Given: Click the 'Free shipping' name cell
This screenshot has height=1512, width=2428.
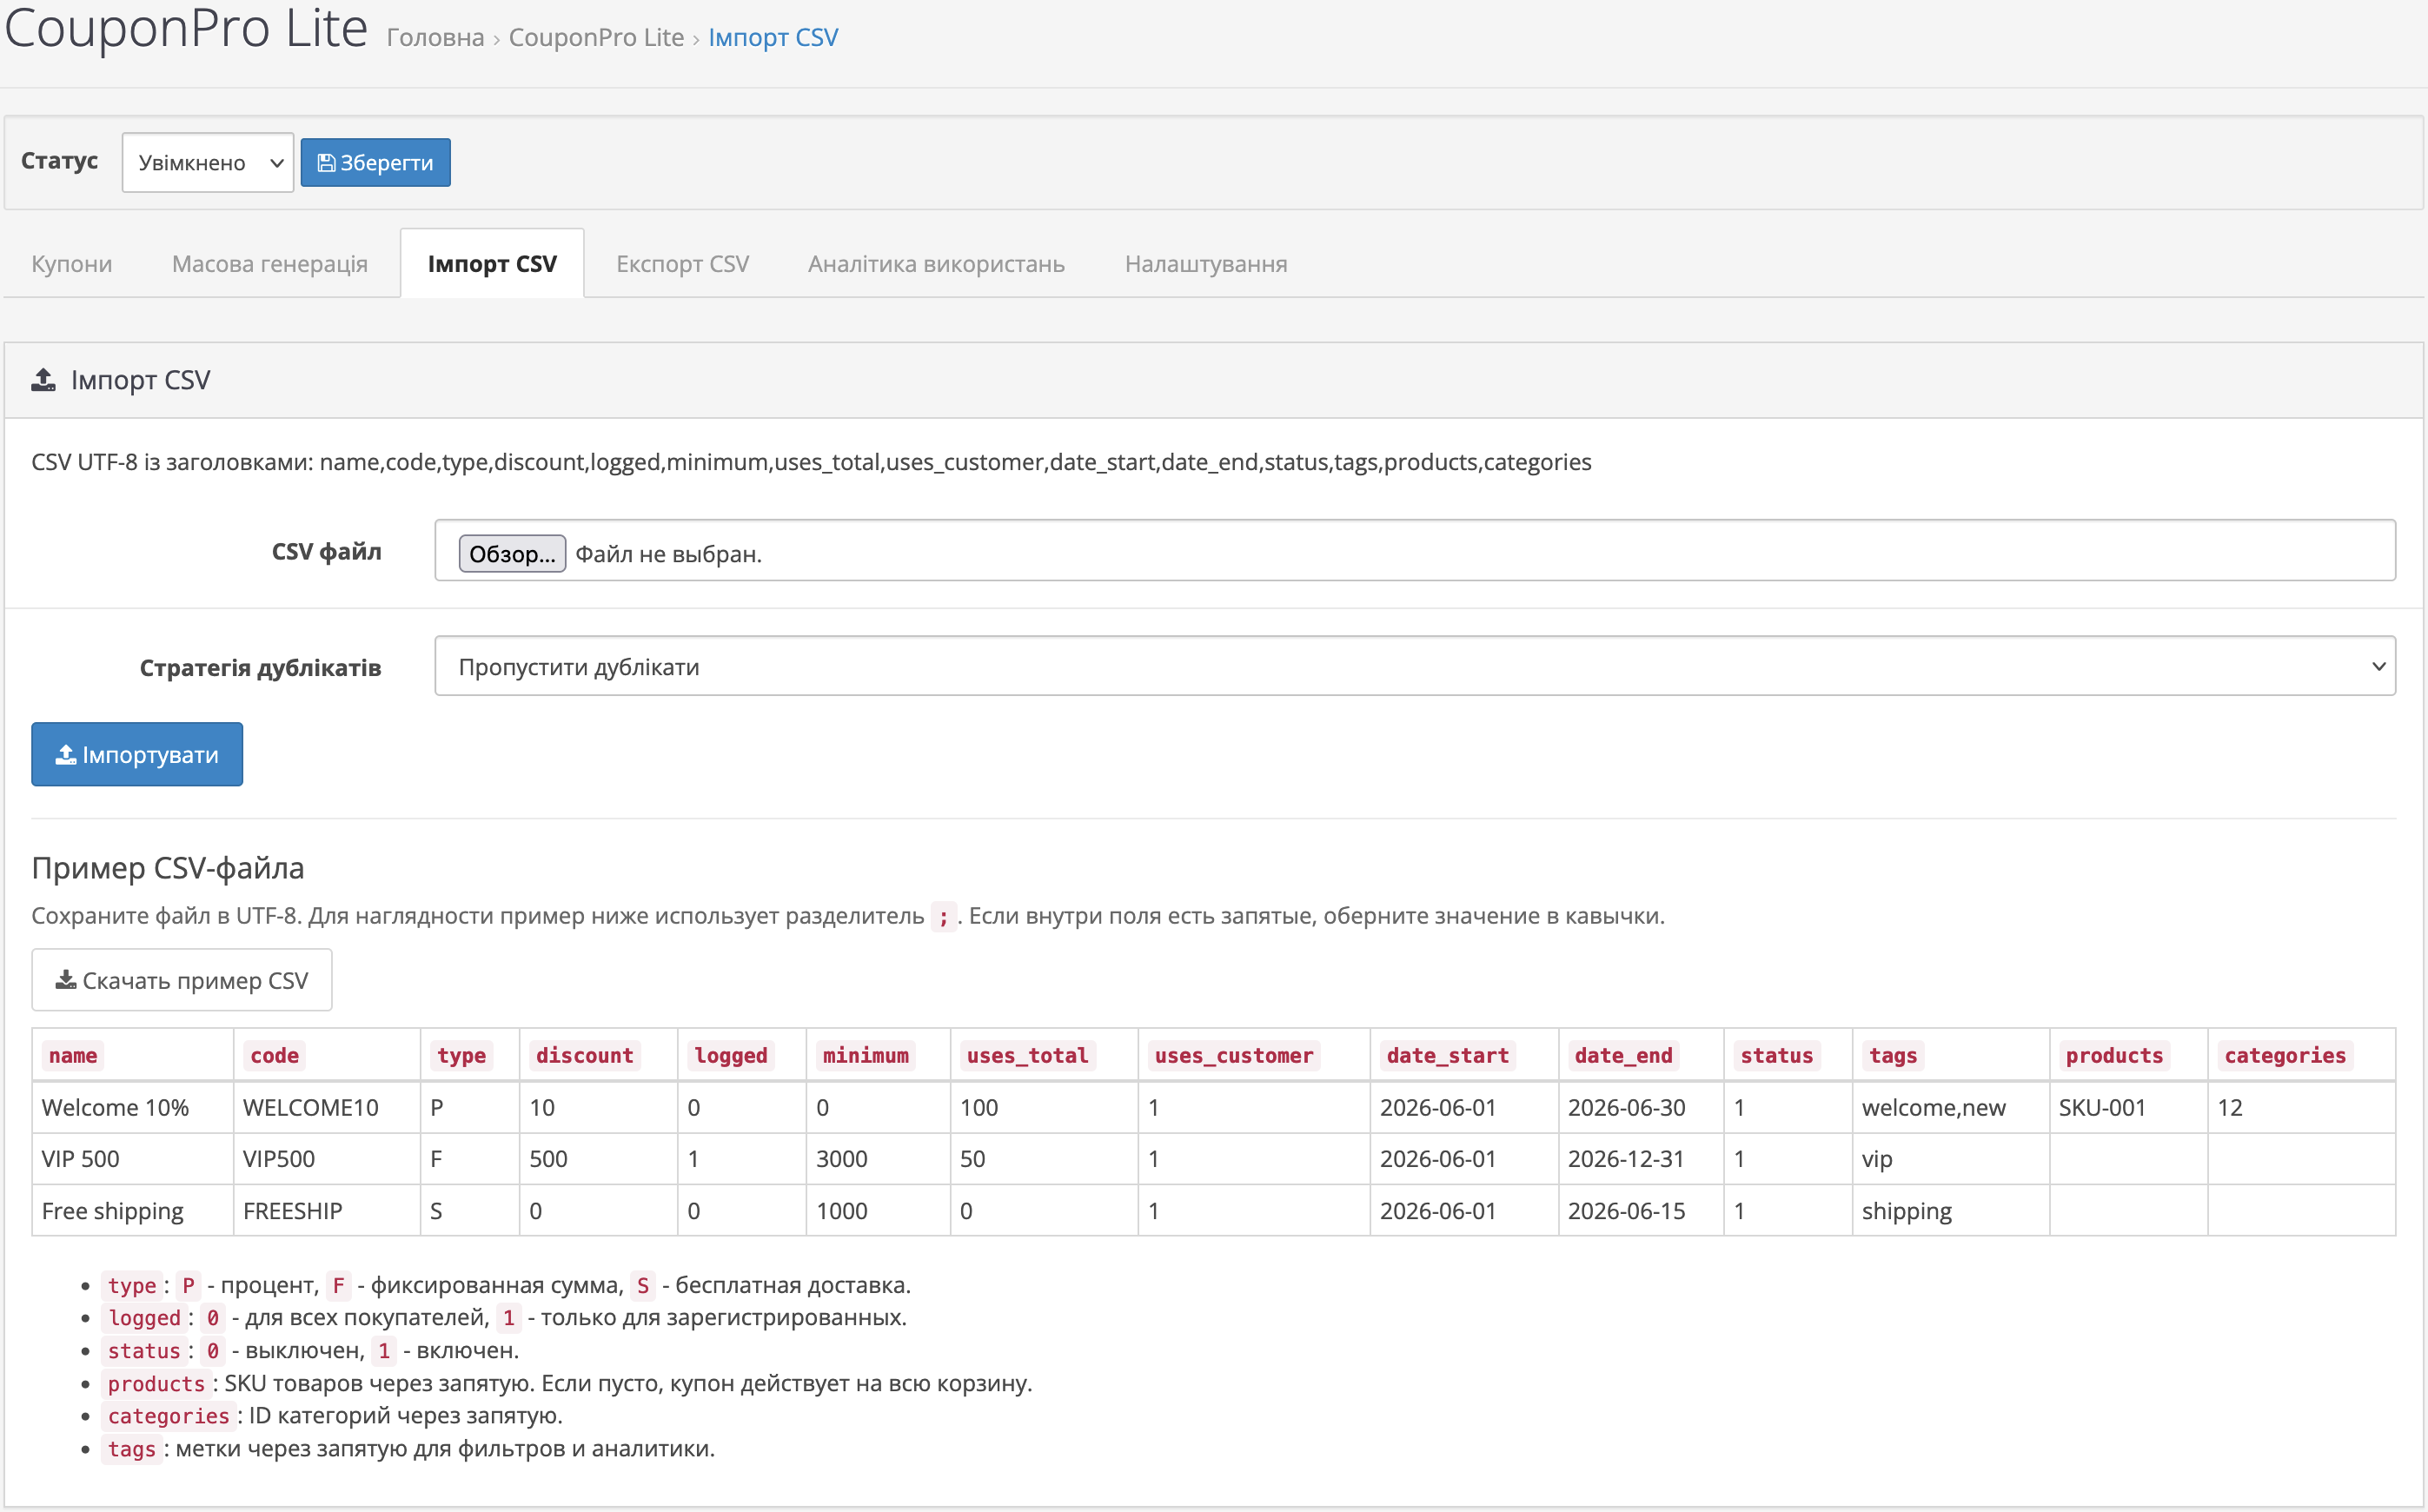Looking at the screenshot, I should click(x=133, y=1210).
